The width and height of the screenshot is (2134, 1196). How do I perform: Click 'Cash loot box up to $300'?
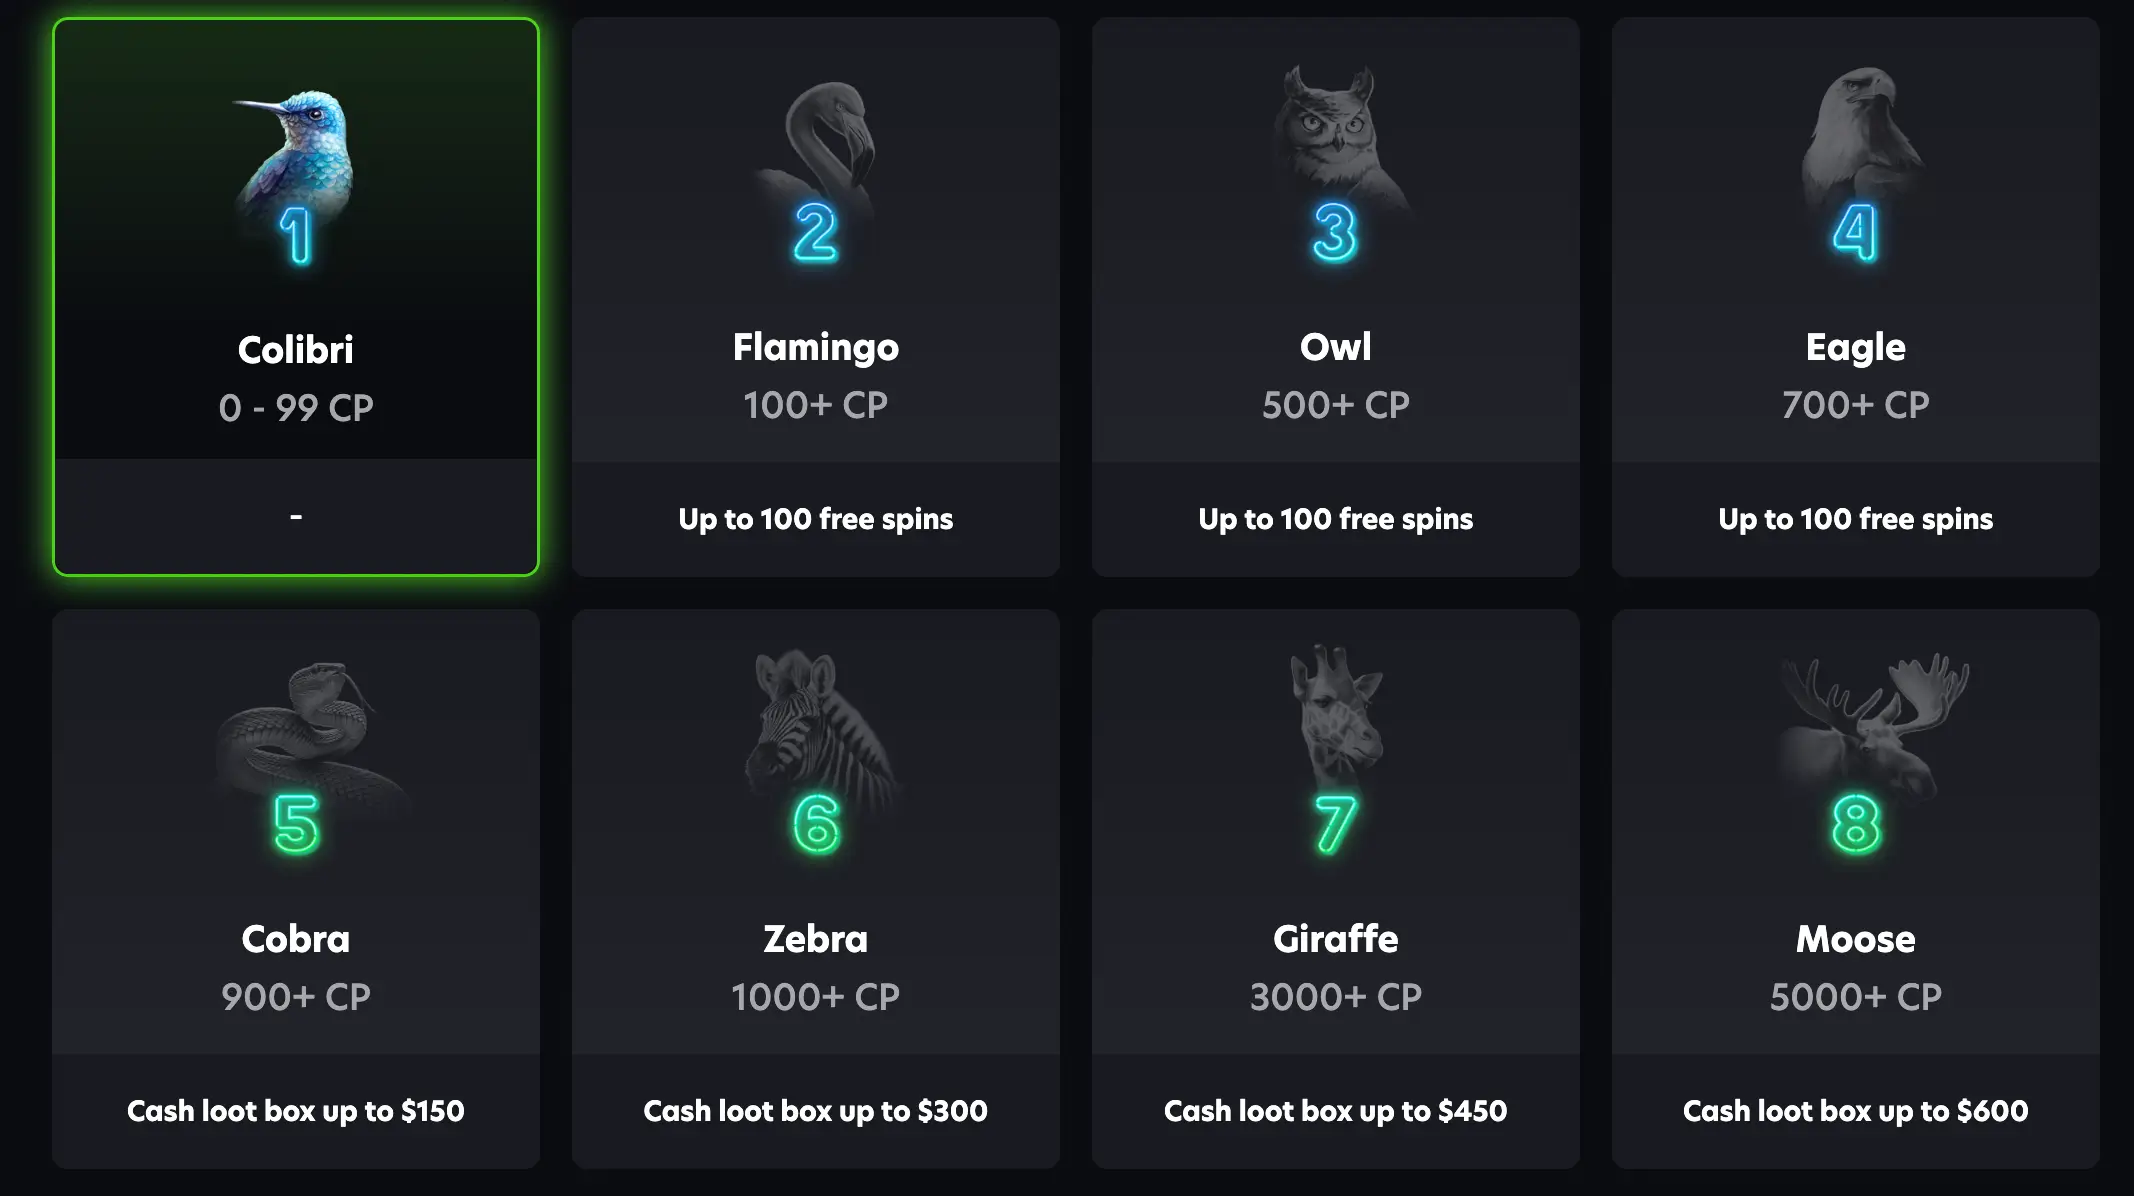coord(816,1111)
